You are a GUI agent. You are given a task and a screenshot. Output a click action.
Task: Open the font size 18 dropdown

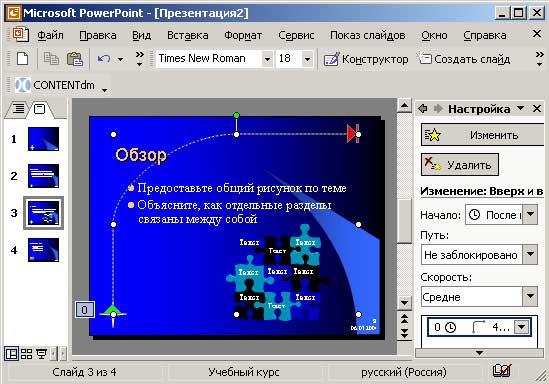coord(307,59)
